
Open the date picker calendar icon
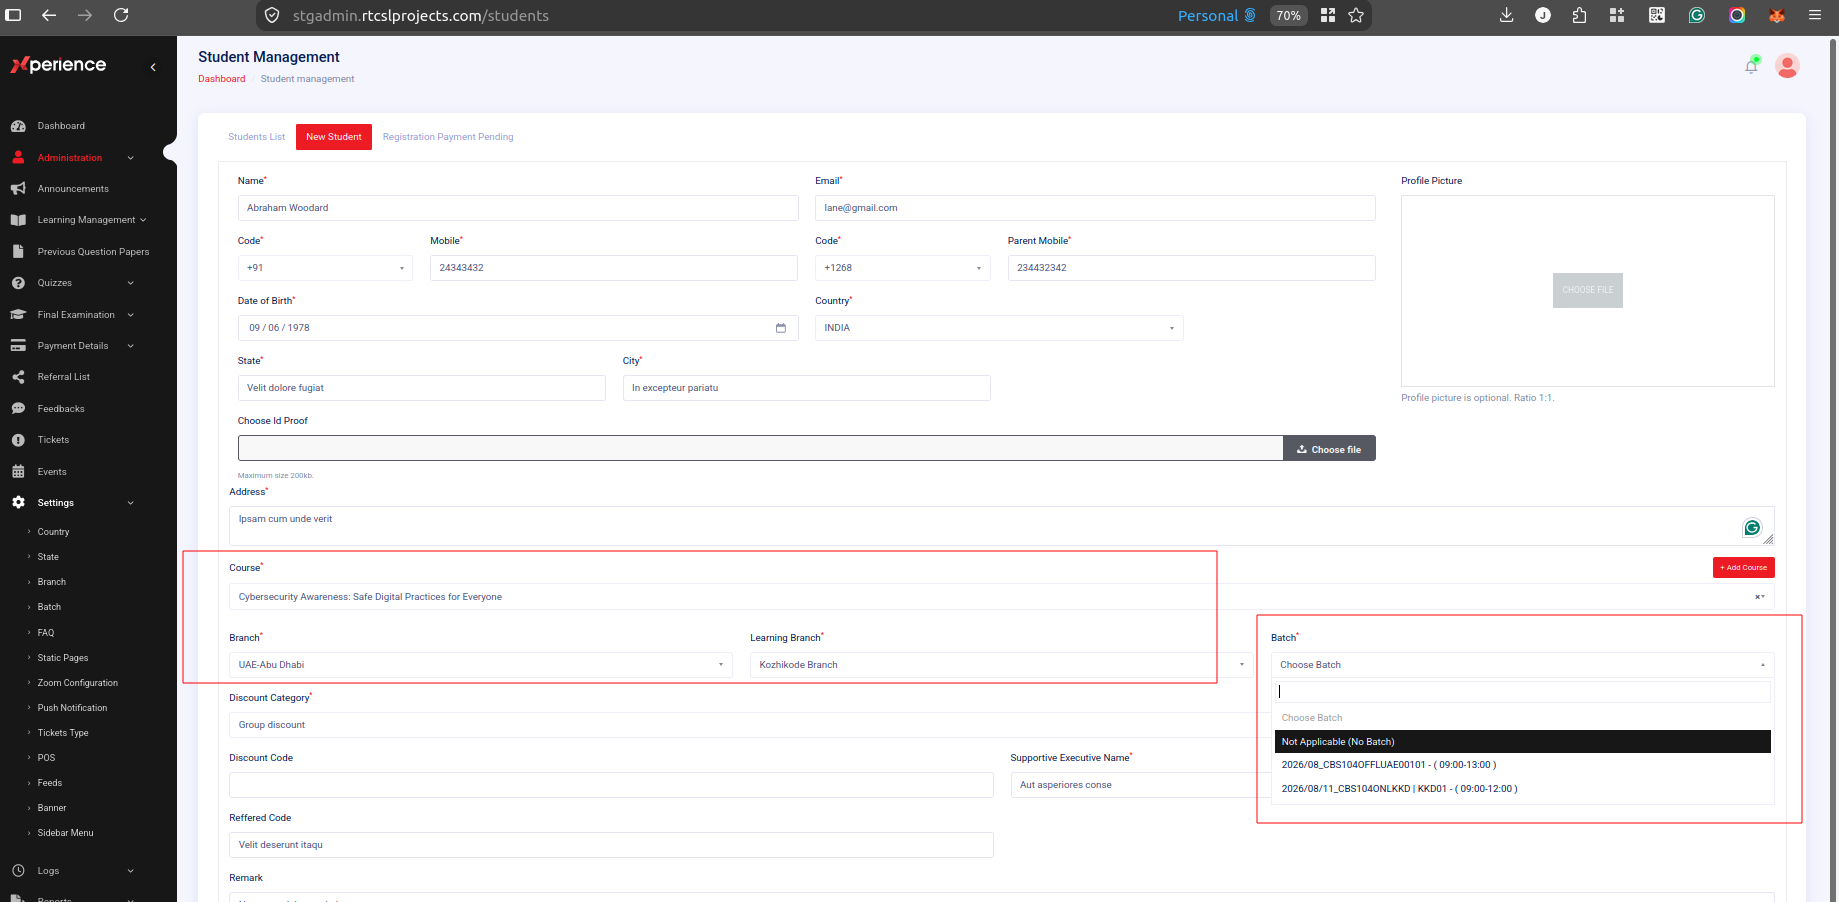(x=781, y=328)
